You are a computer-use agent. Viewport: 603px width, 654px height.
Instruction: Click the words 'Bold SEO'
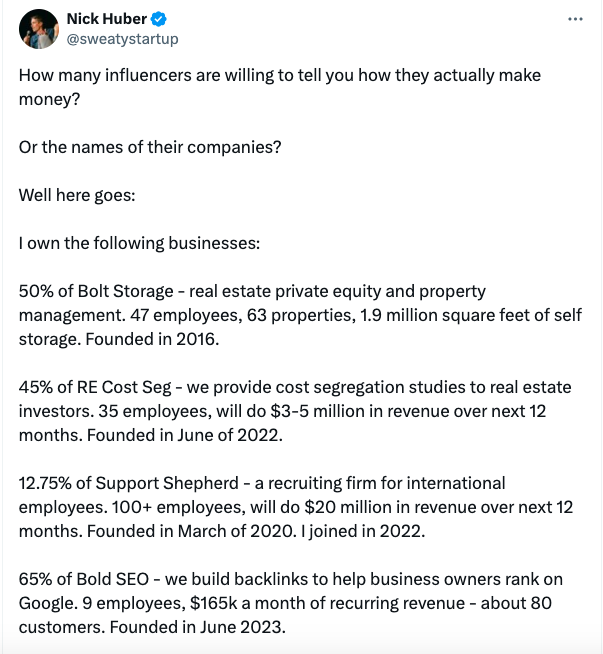(113, 579)
